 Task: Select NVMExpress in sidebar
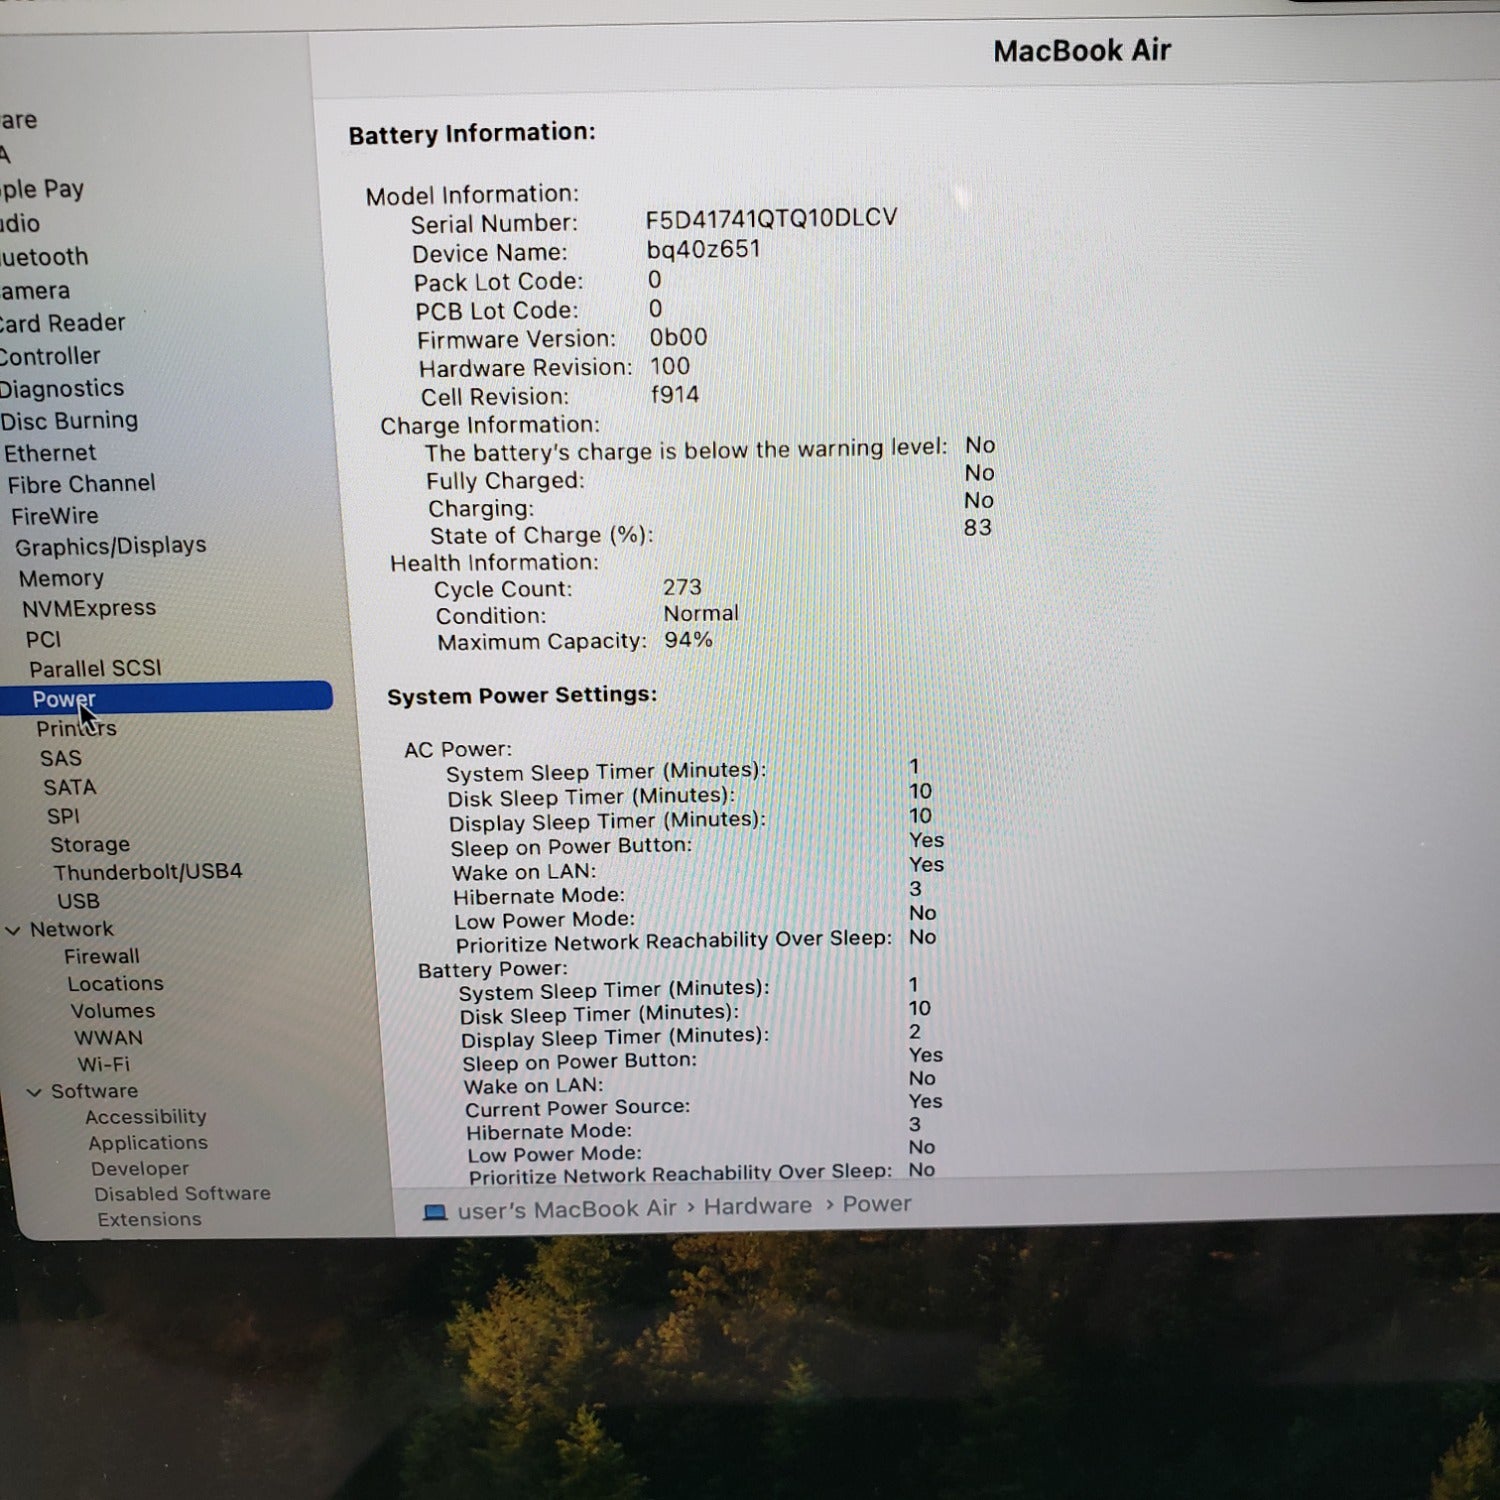coord(89,608)
